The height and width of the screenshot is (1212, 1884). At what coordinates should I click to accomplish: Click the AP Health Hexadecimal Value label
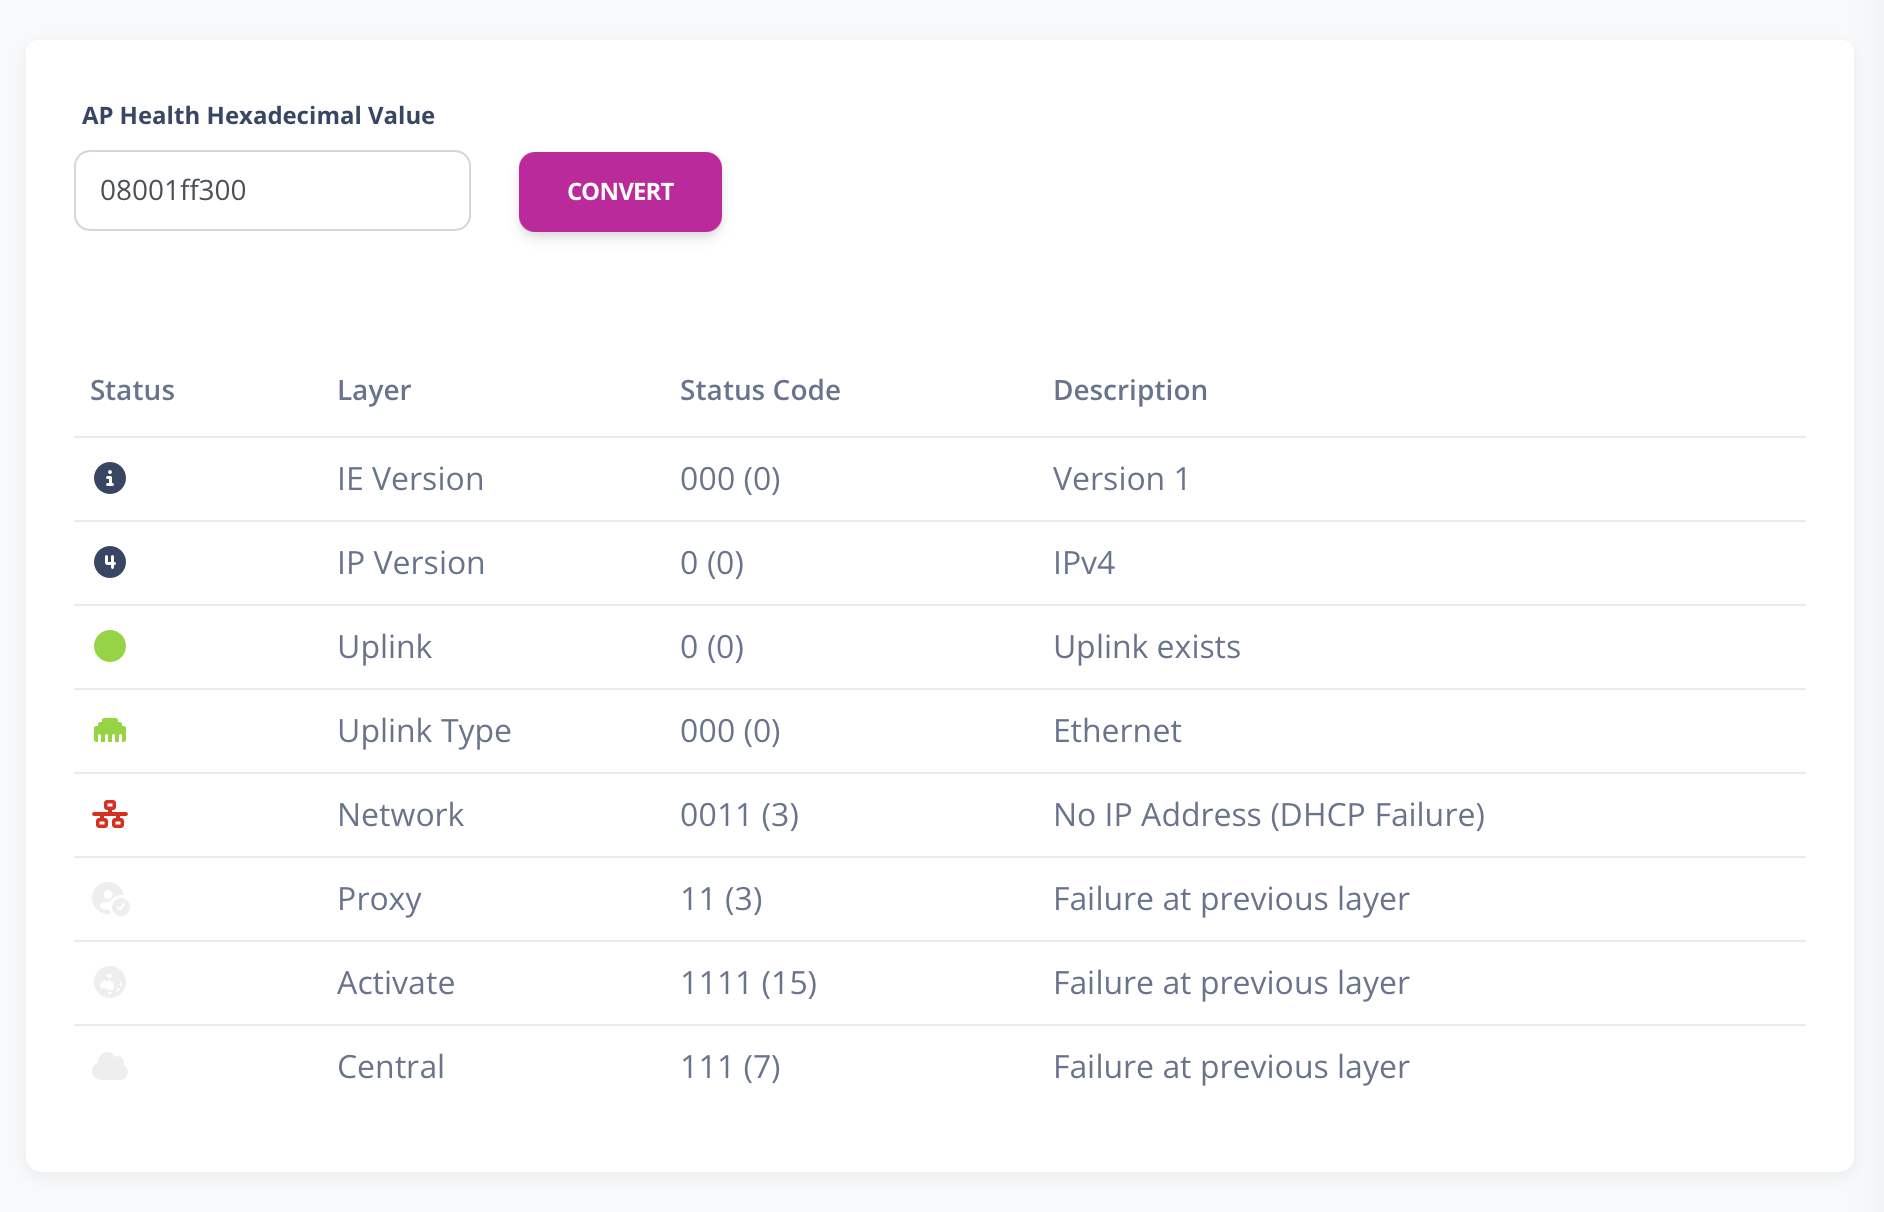[258, 116]
